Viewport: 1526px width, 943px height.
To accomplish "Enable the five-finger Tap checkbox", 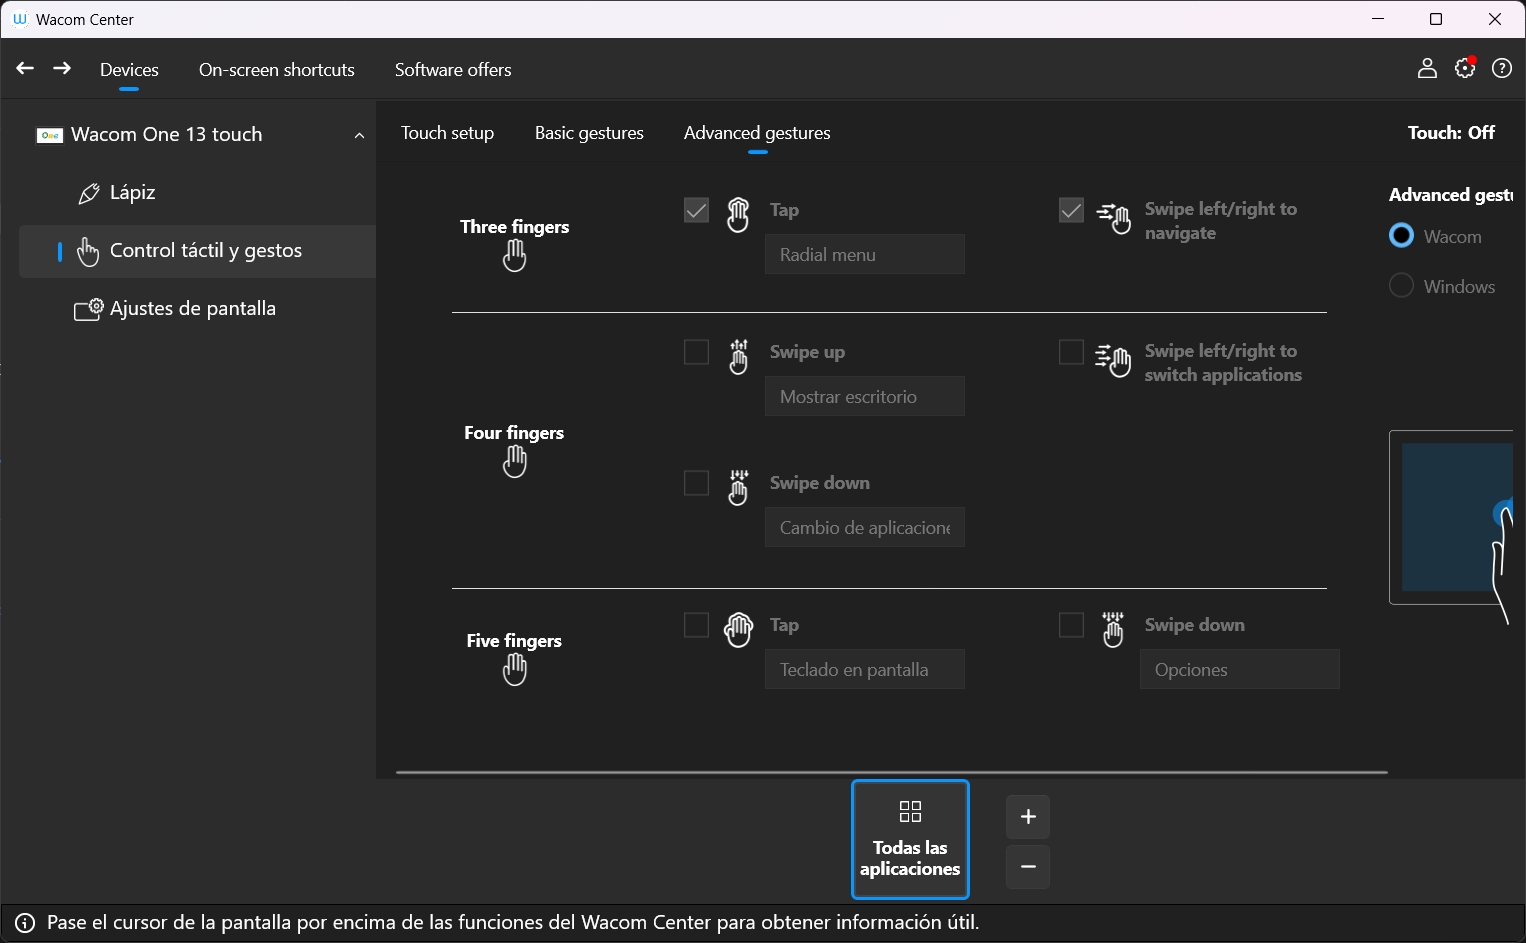I will click(696, 625).
